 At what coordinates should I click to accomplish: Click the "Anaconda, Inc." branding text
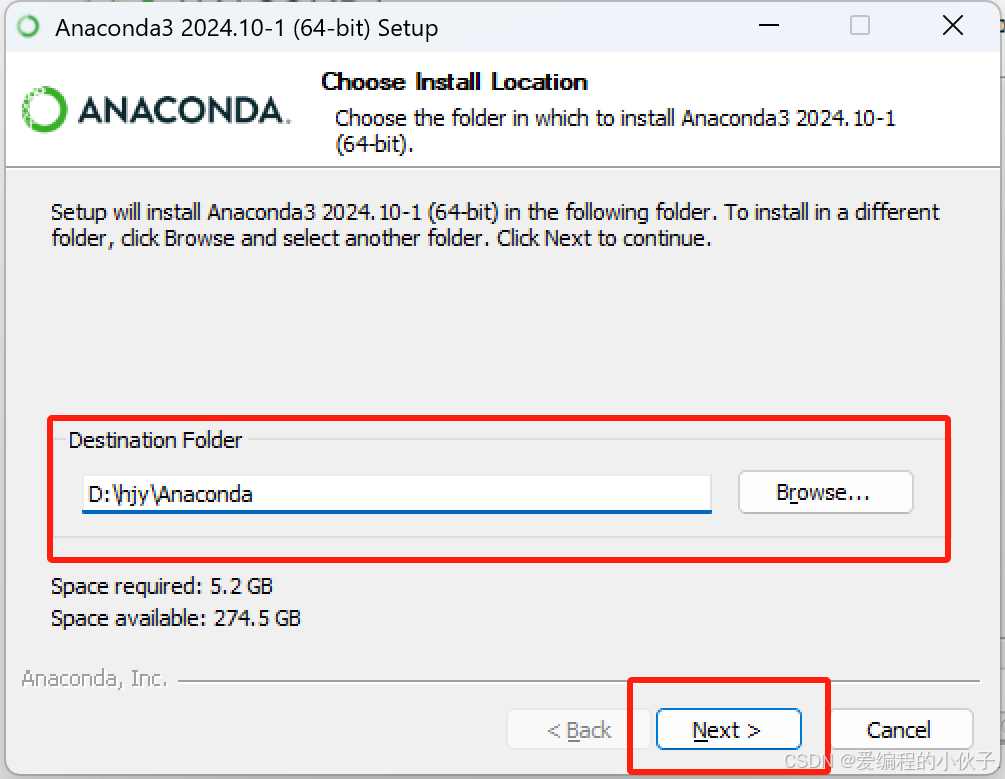click(94, 679)
